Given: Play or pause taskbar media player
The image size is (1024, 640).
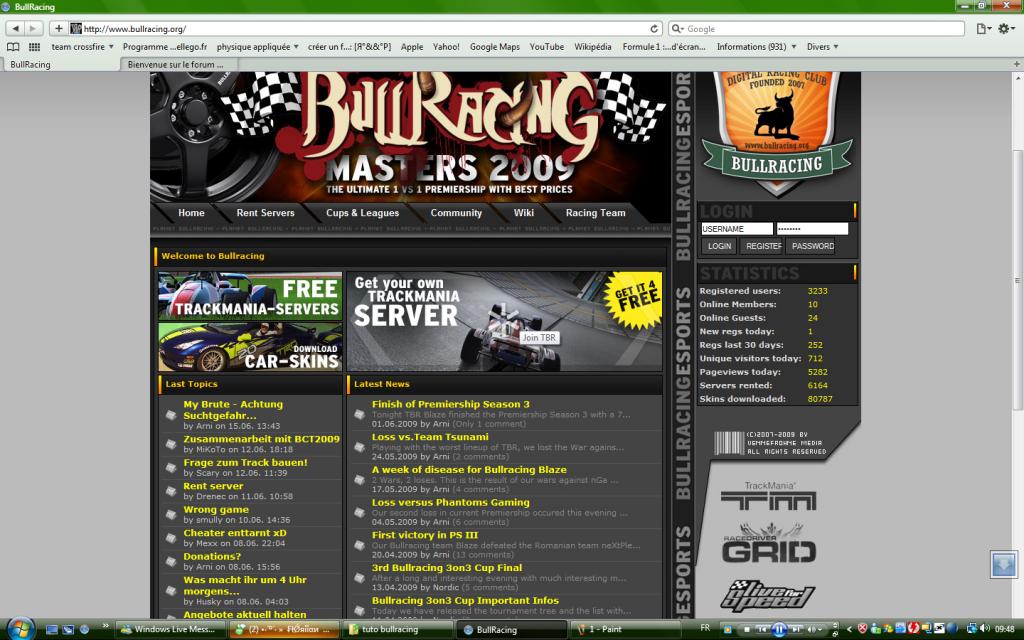Looking at the screenshot, I should 778,630.
